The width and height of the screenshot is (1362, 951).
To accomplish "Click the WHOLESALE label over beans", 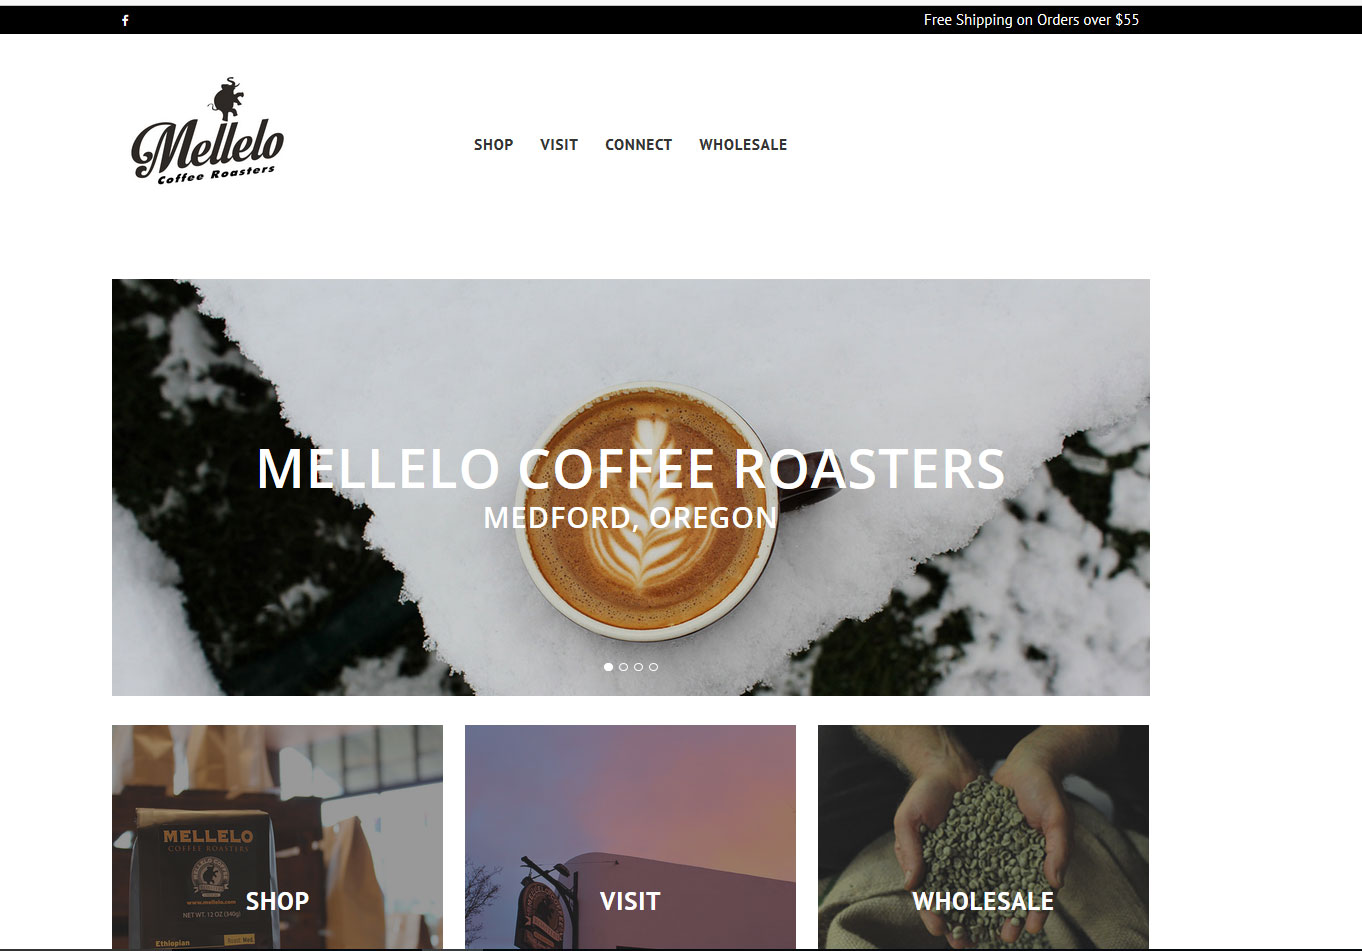I will coord(983,901).
